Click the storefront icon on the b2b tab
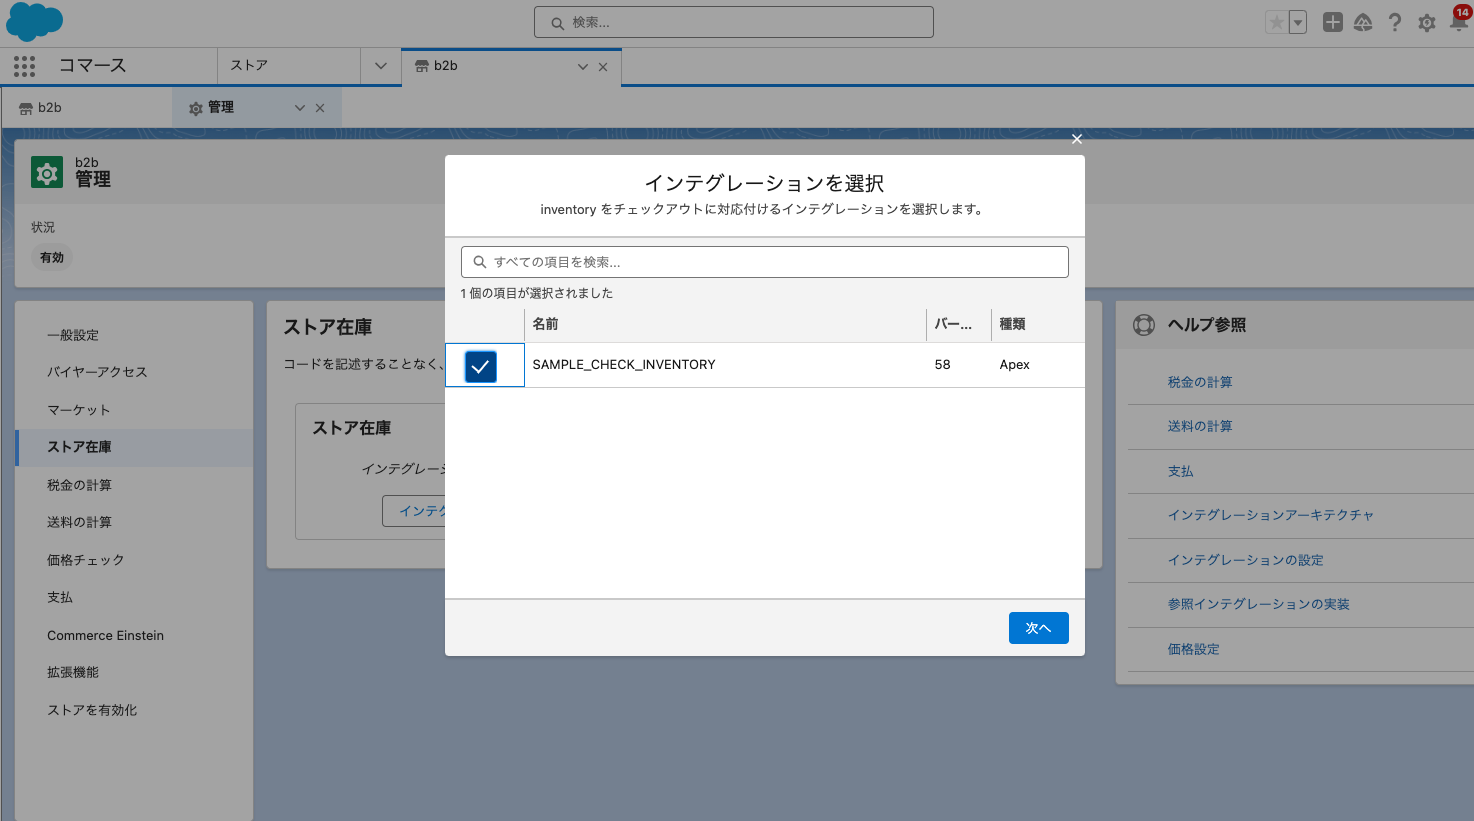Image resolution: width=1474 pixels, height=821 pixels. pyautogui.click(x=419, y=66)
